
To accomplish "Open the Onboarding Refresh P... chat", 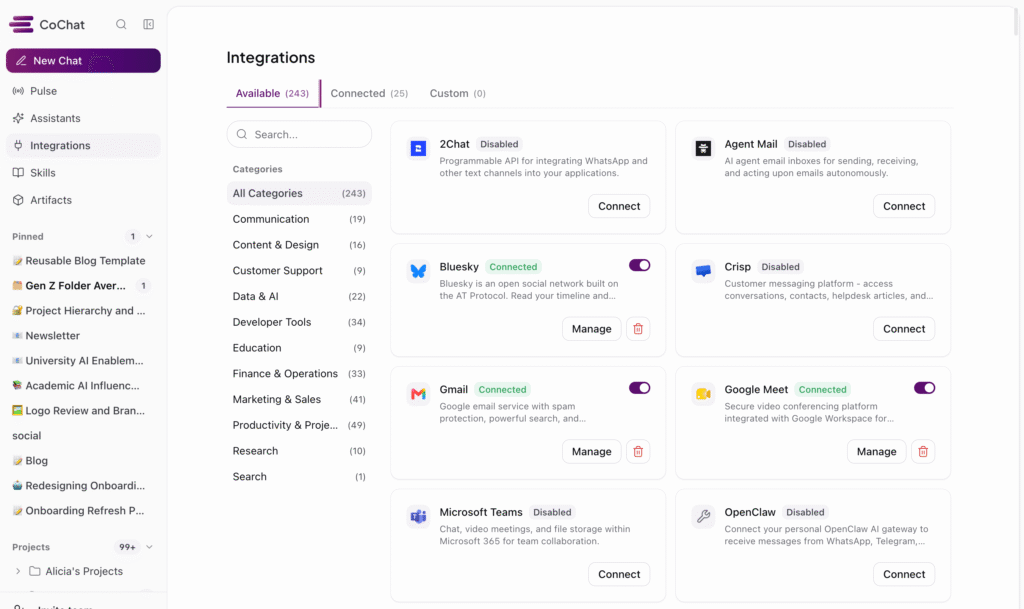I will [83, 510].
